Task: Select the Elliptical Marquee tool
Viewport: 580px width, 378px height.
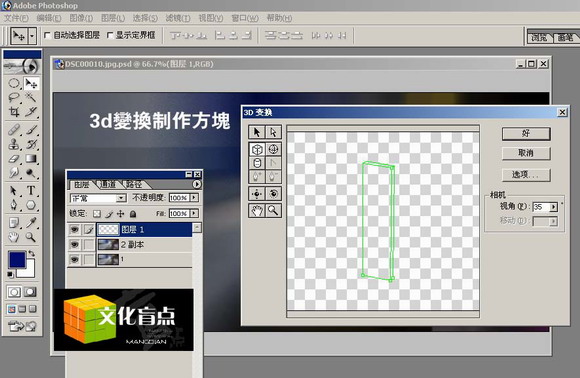Action: [14, 84]
